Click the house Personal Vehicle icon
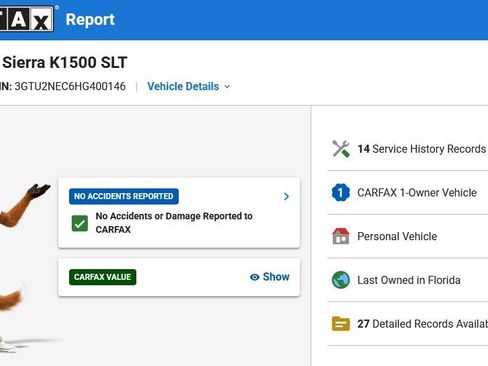Screen dimensions: 488x366 point(341,236)
